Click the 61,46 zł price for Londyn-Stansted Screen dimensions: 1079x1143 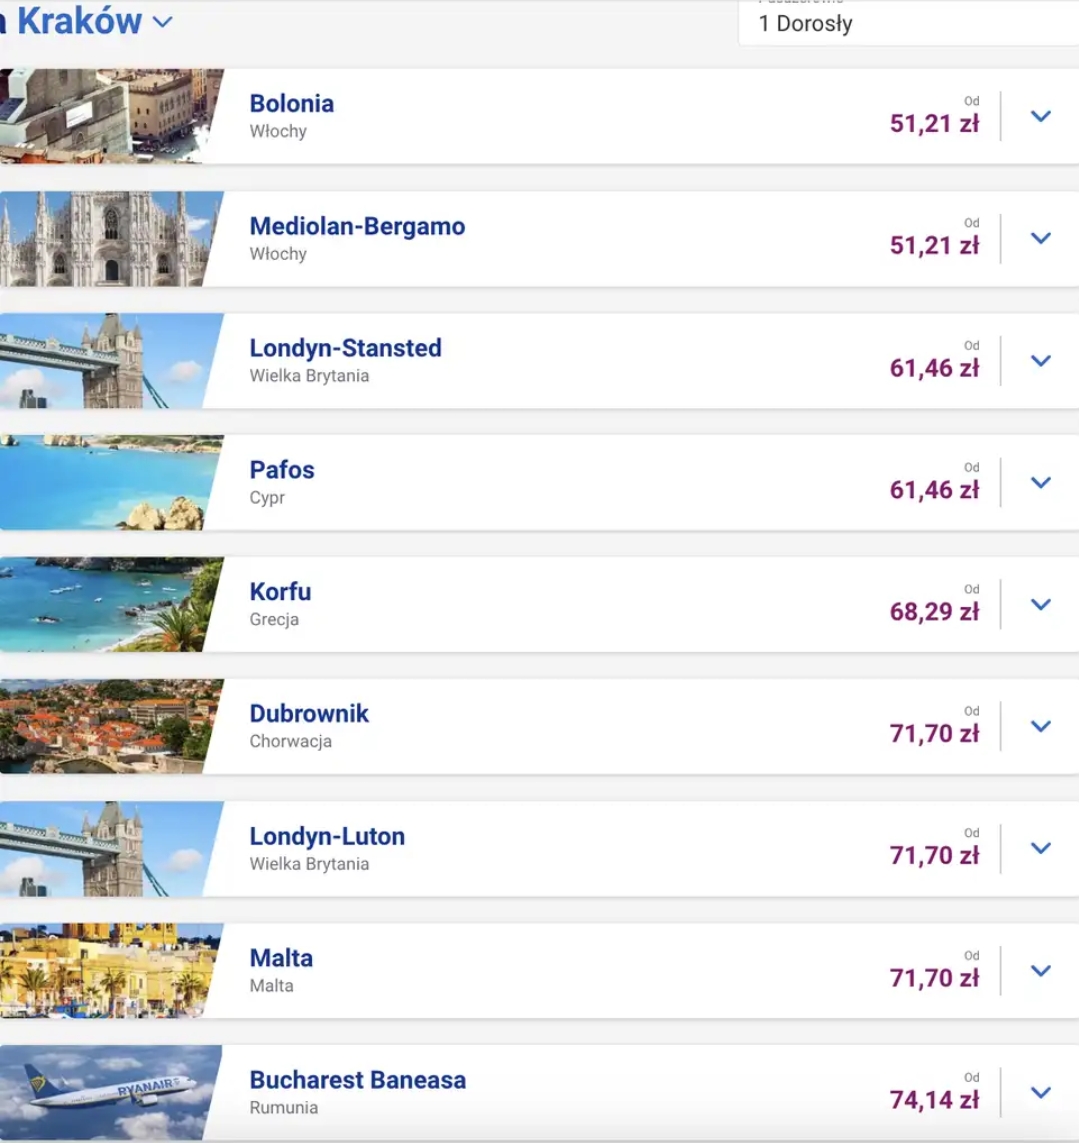(934, 368)
